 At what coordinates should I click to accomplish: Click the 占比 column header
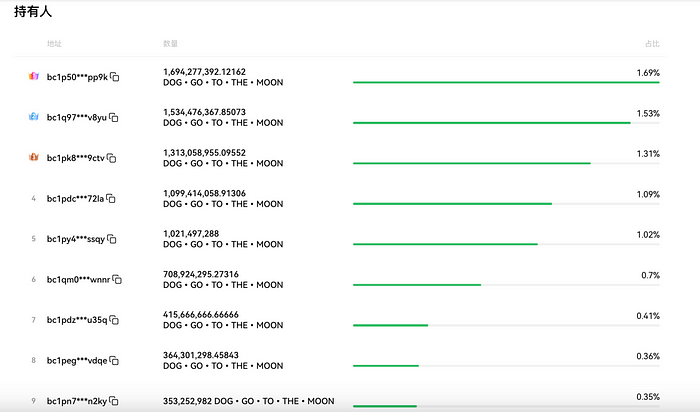652,44
